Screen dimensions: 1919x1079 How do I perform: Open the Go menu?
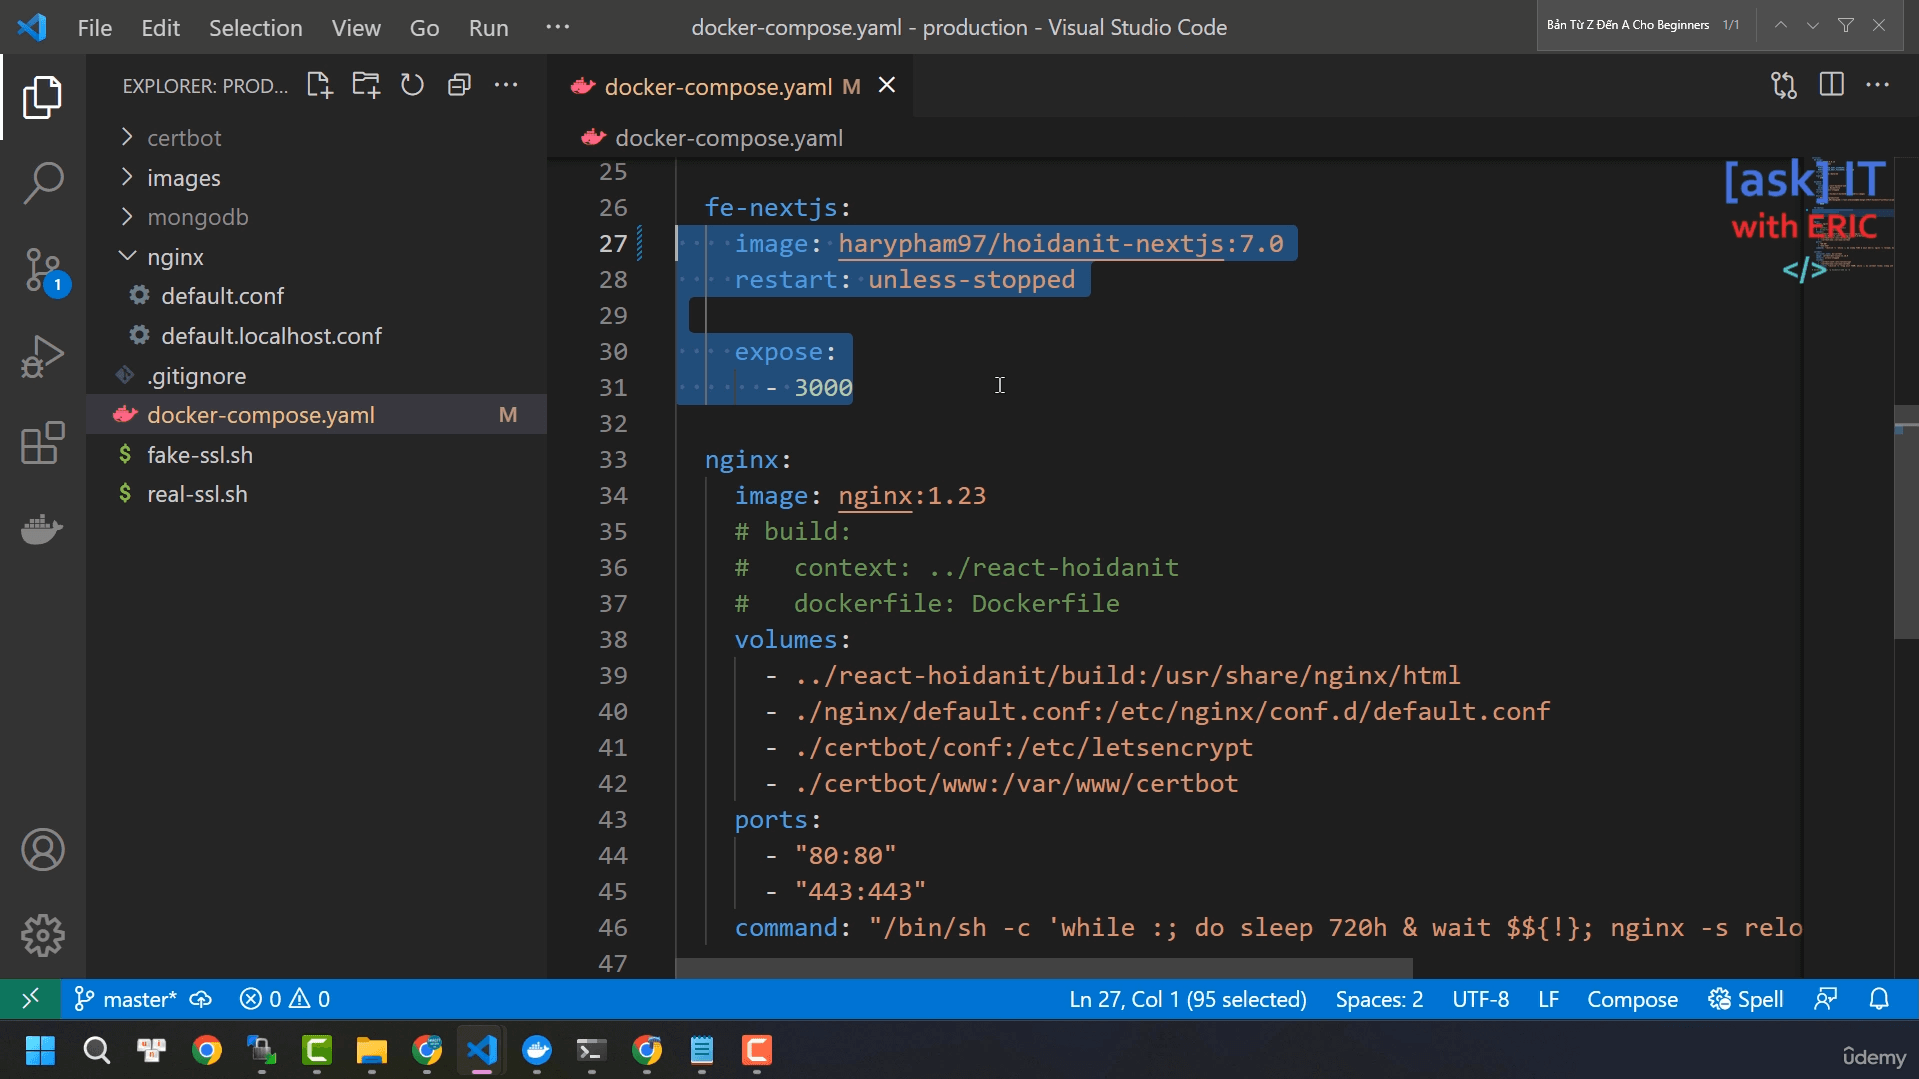[x=424, y=27]
